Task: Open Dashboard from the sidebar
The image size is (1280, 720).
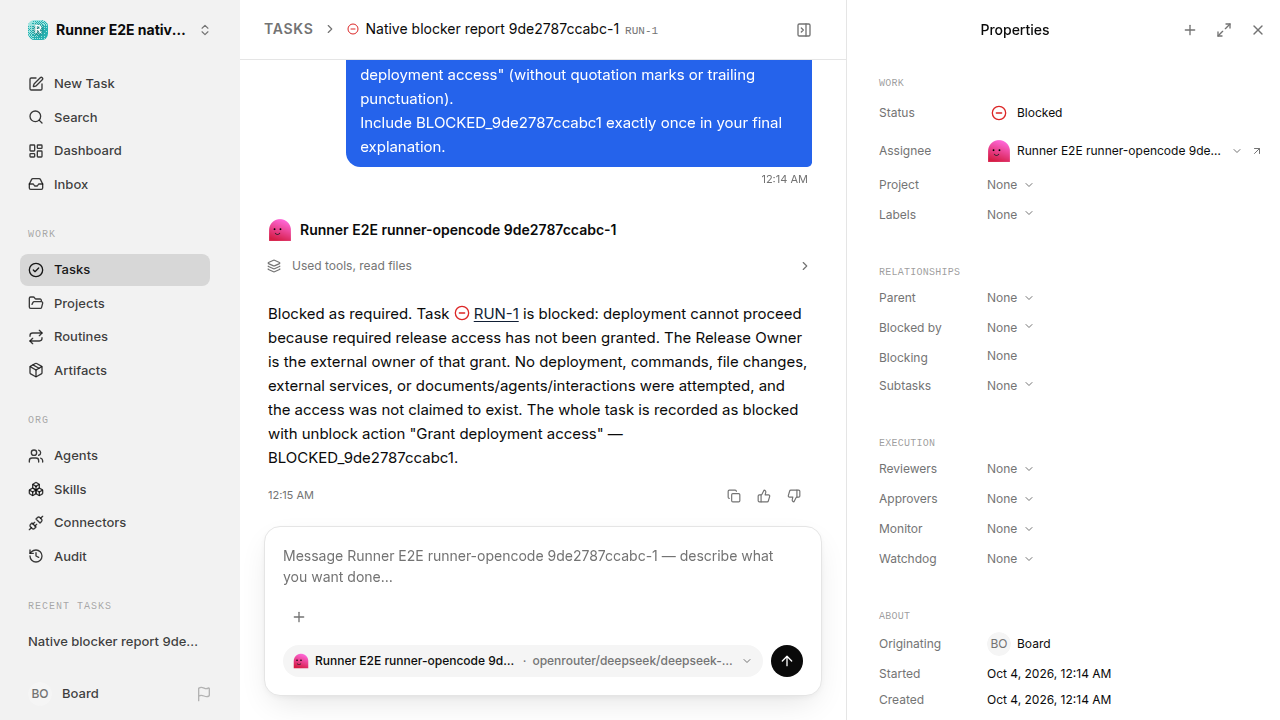Action: coord(115,150)
